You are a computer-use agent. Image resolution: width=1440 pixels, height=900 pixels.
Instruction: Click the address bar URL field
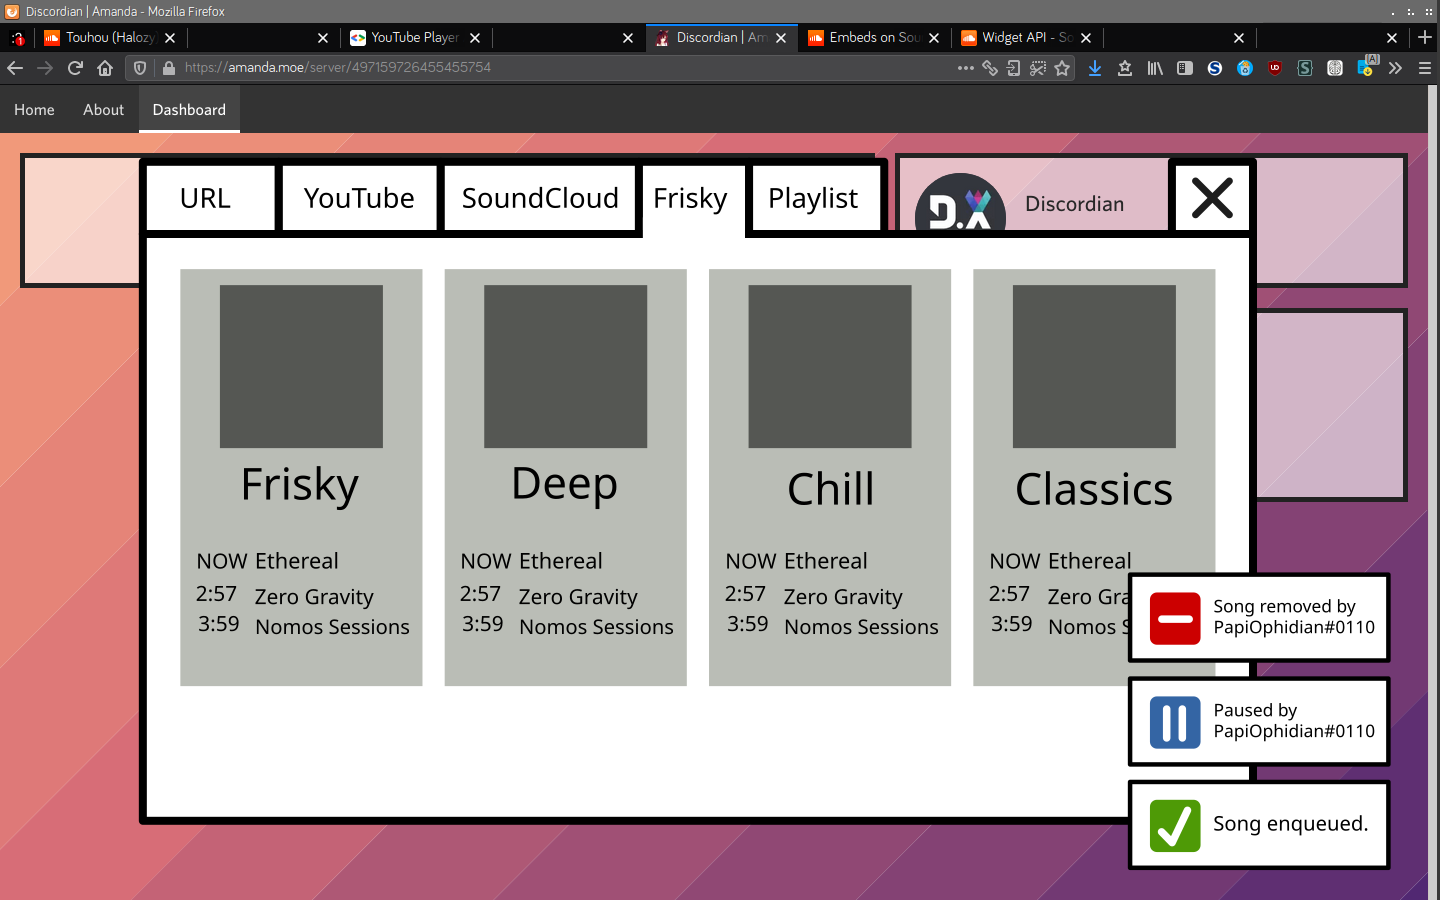560,68
